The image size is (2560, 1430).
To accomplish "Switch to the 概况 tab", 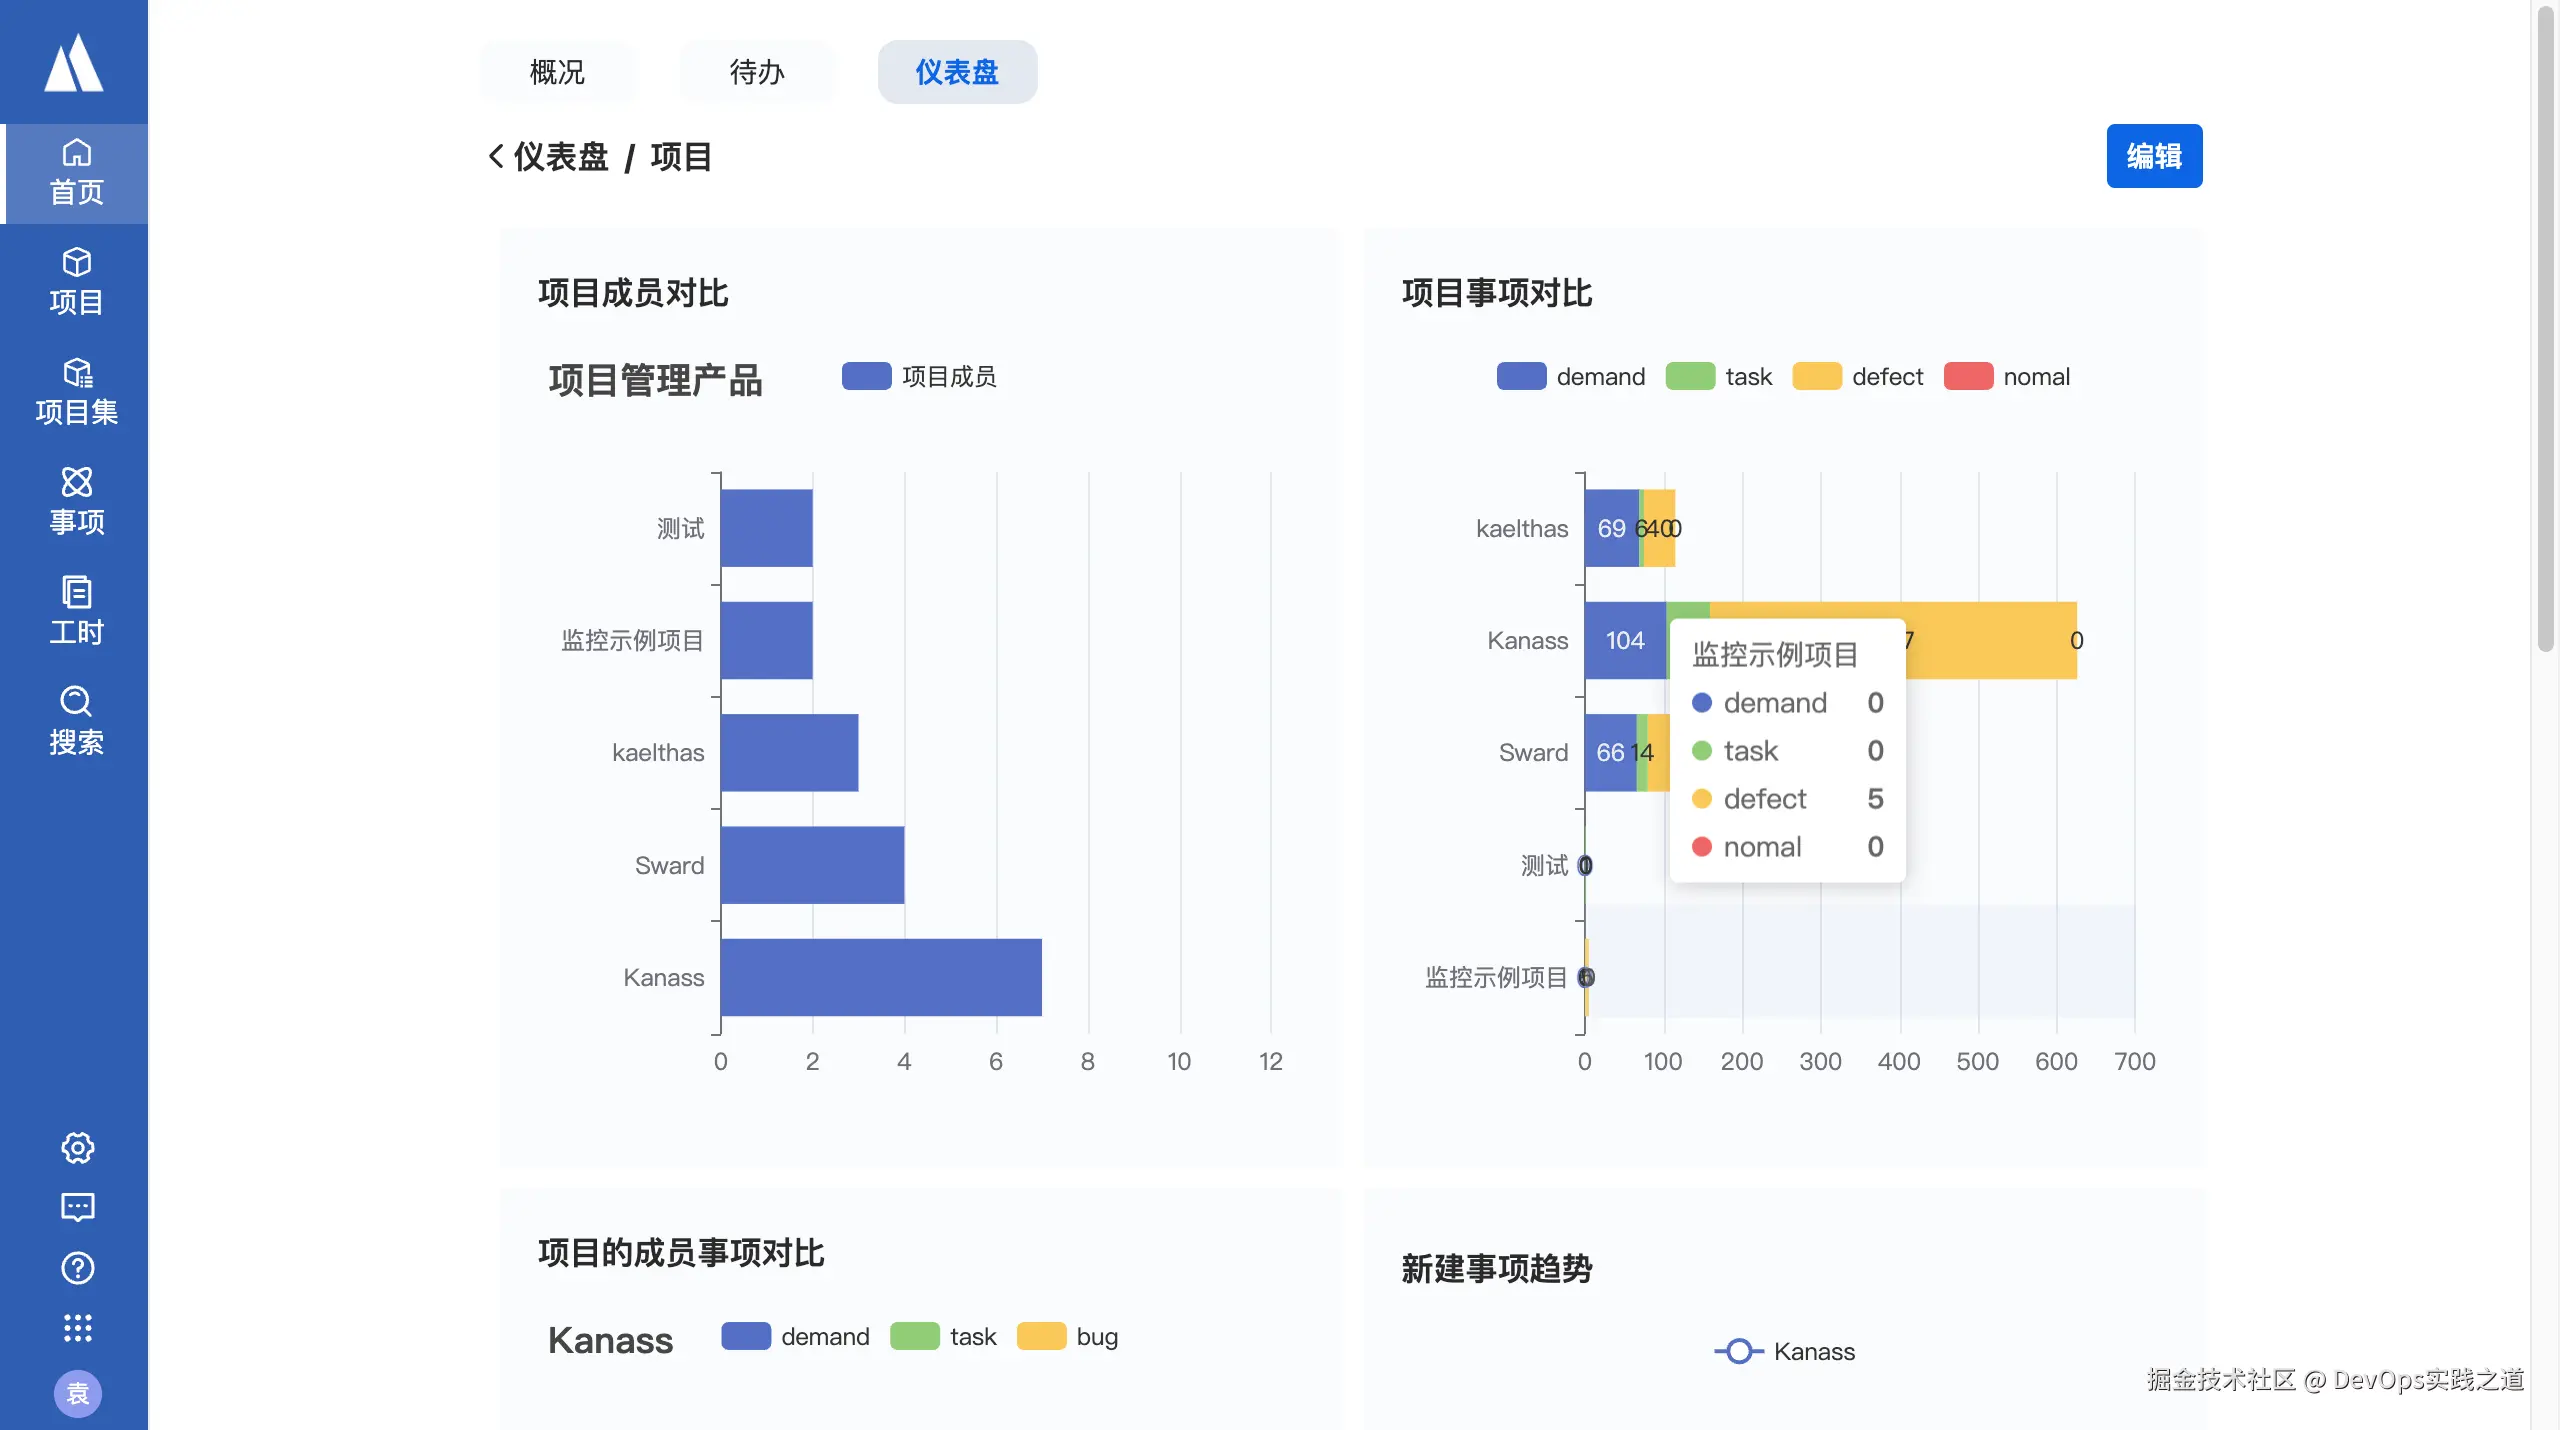I will (557, 72).
